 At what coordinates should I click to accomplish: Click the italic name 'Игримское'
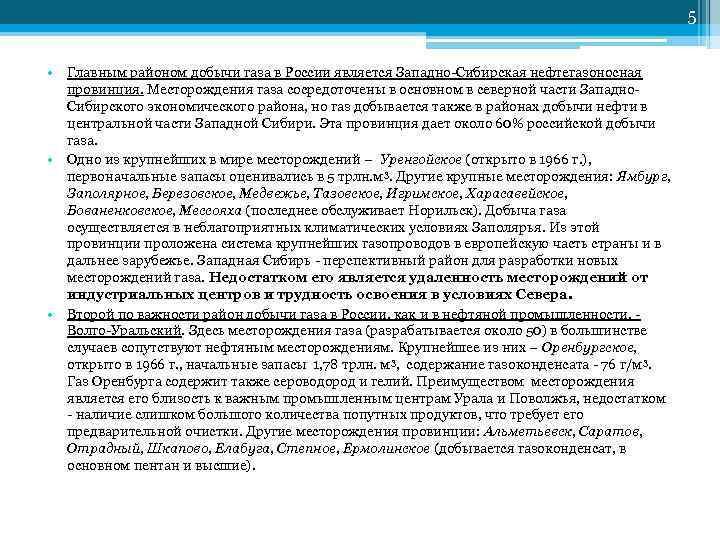pyautogui.click(x=422, y=193)
